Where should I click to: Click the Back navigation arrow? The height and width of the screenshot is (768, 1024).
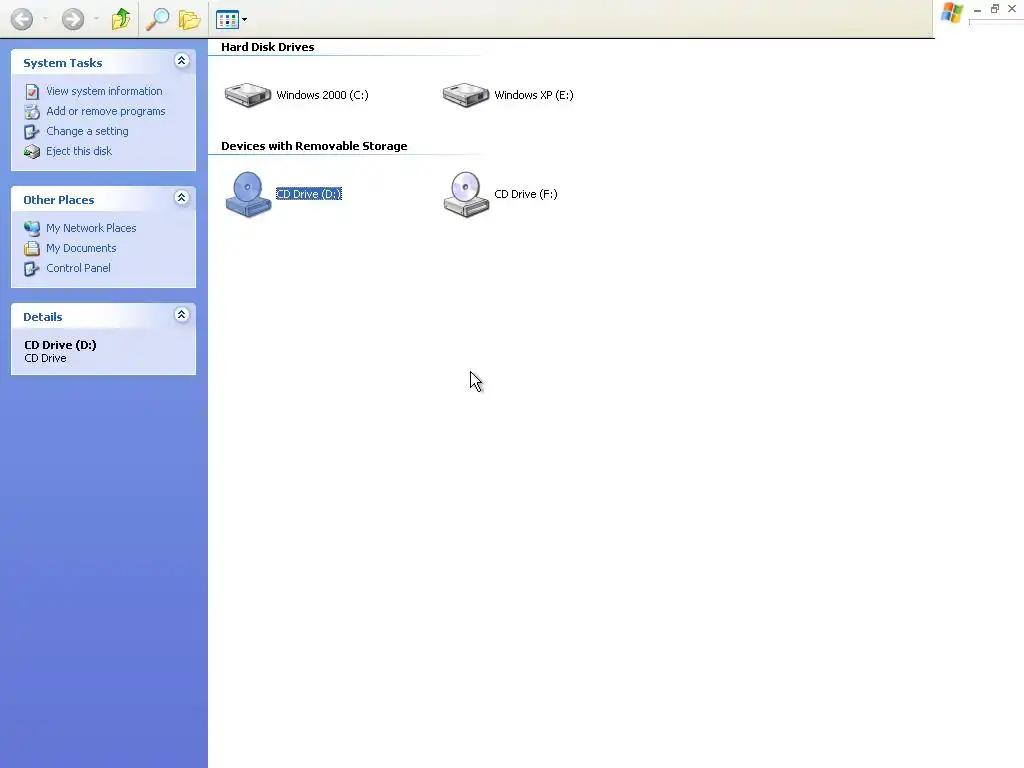(22, 19)
